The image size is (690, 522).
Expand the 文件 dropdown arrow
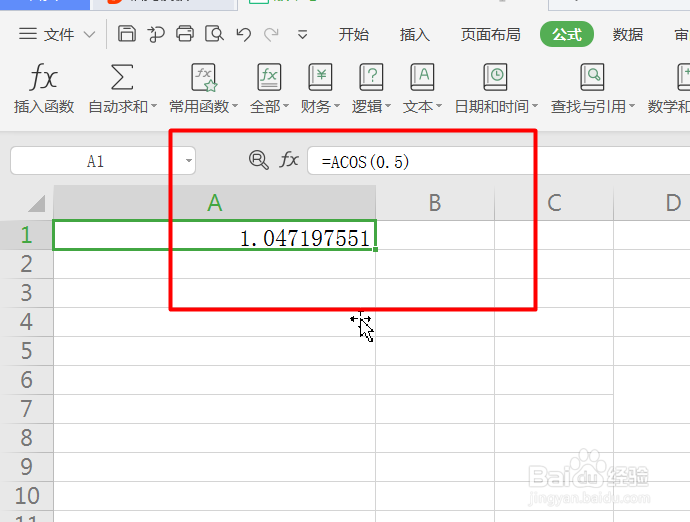pyautogui.click(x=89, y=35)
